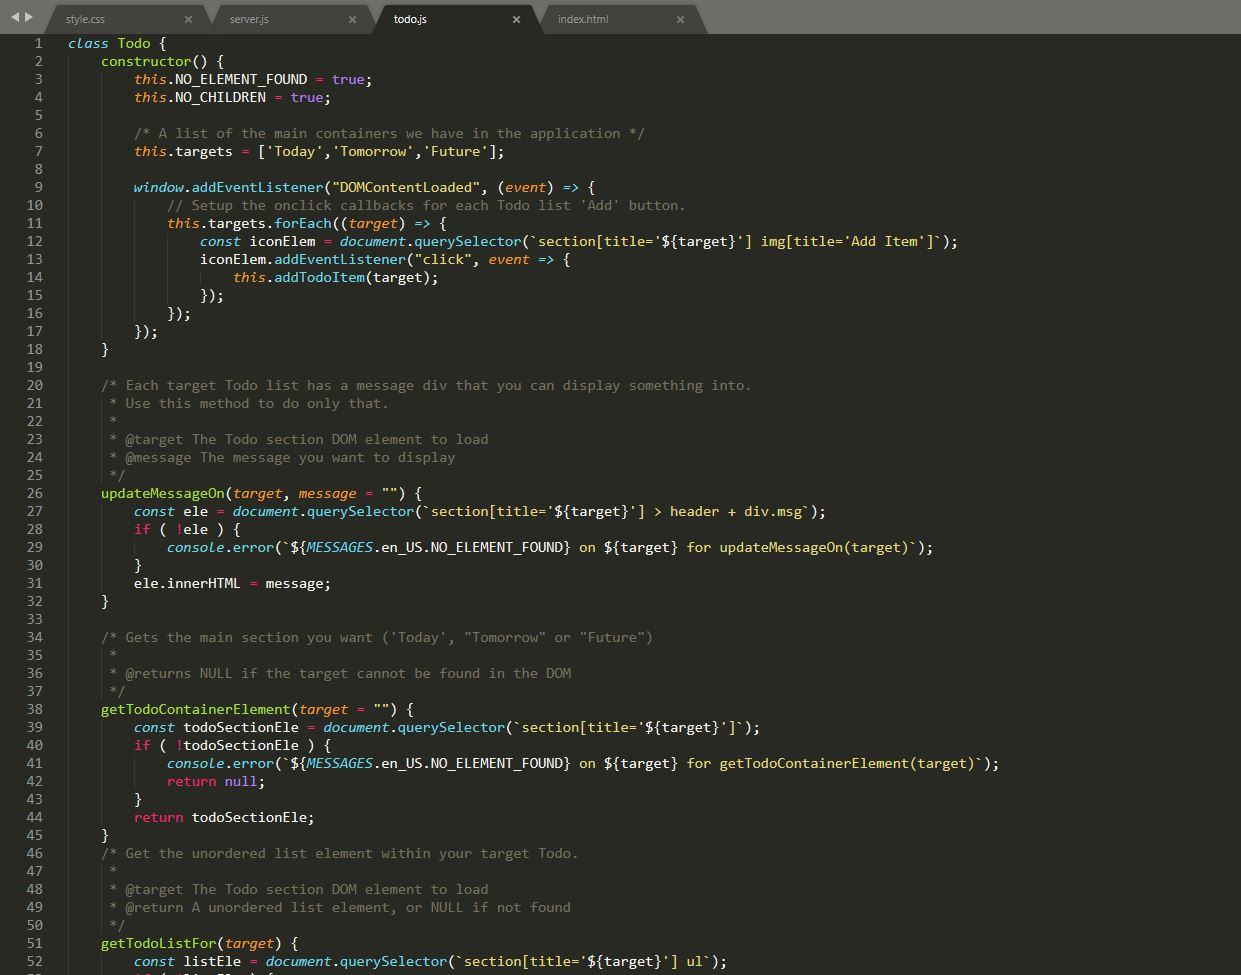The image size is (1241, 975).
Task: Select the todo.js tab
Action: click(x=453, y=19)
